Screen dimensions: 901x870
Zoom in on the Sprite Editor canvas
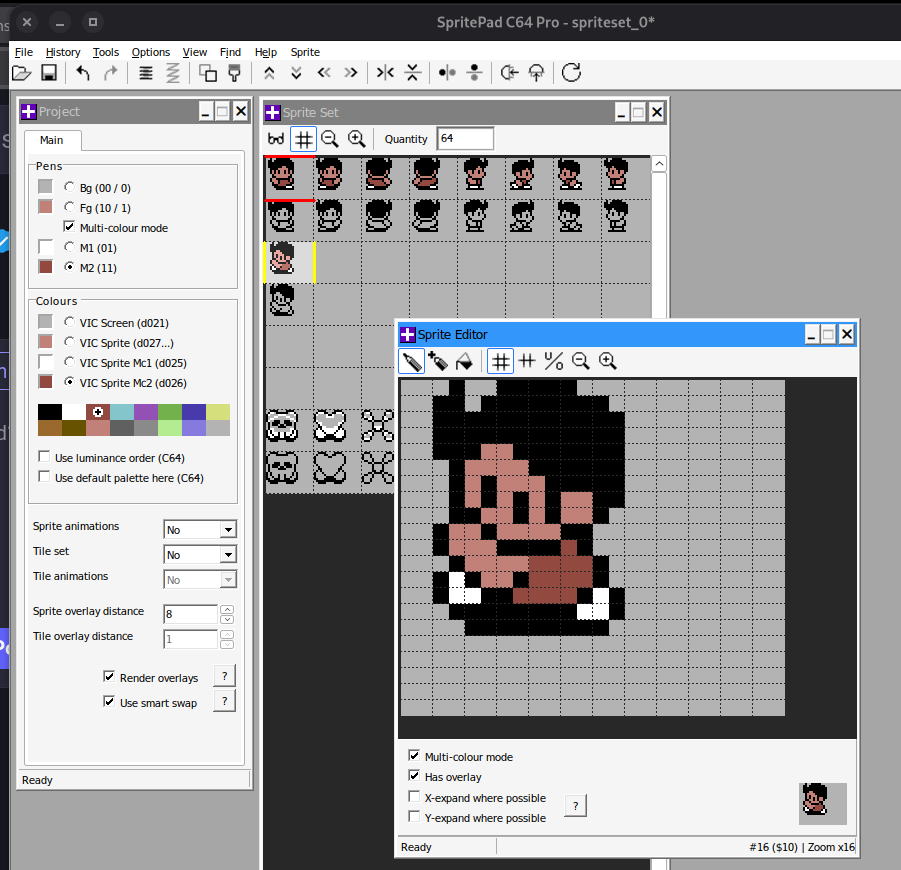(x=607, y=361)
